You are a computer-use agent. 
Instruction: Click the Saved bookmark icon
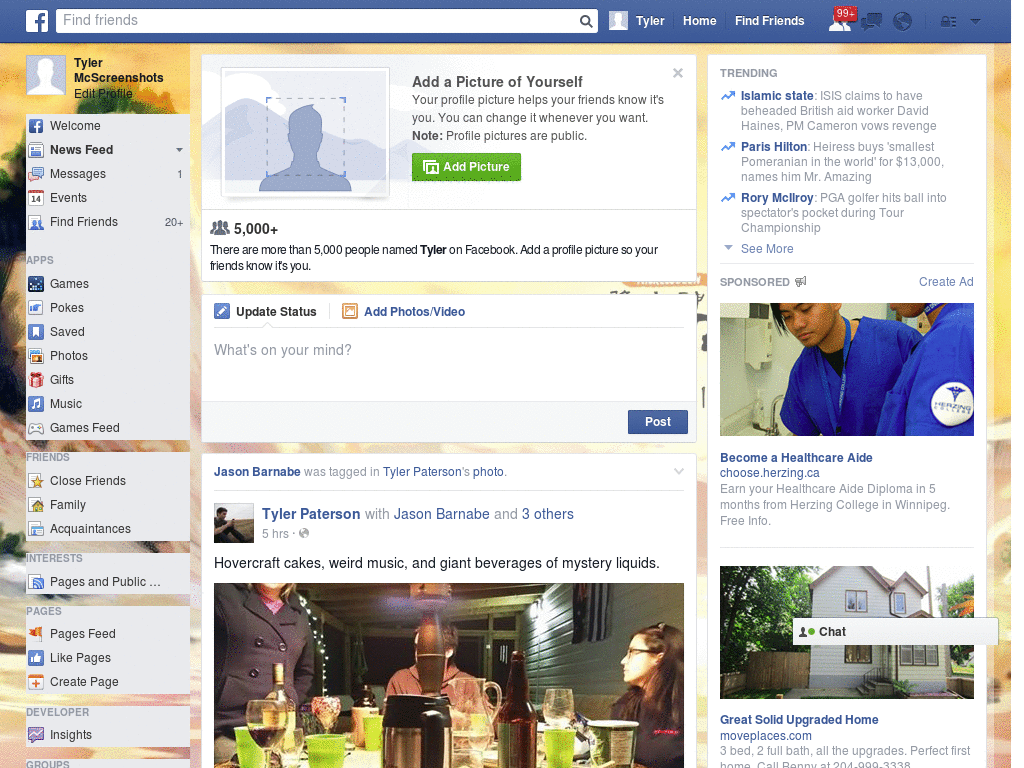36,332
